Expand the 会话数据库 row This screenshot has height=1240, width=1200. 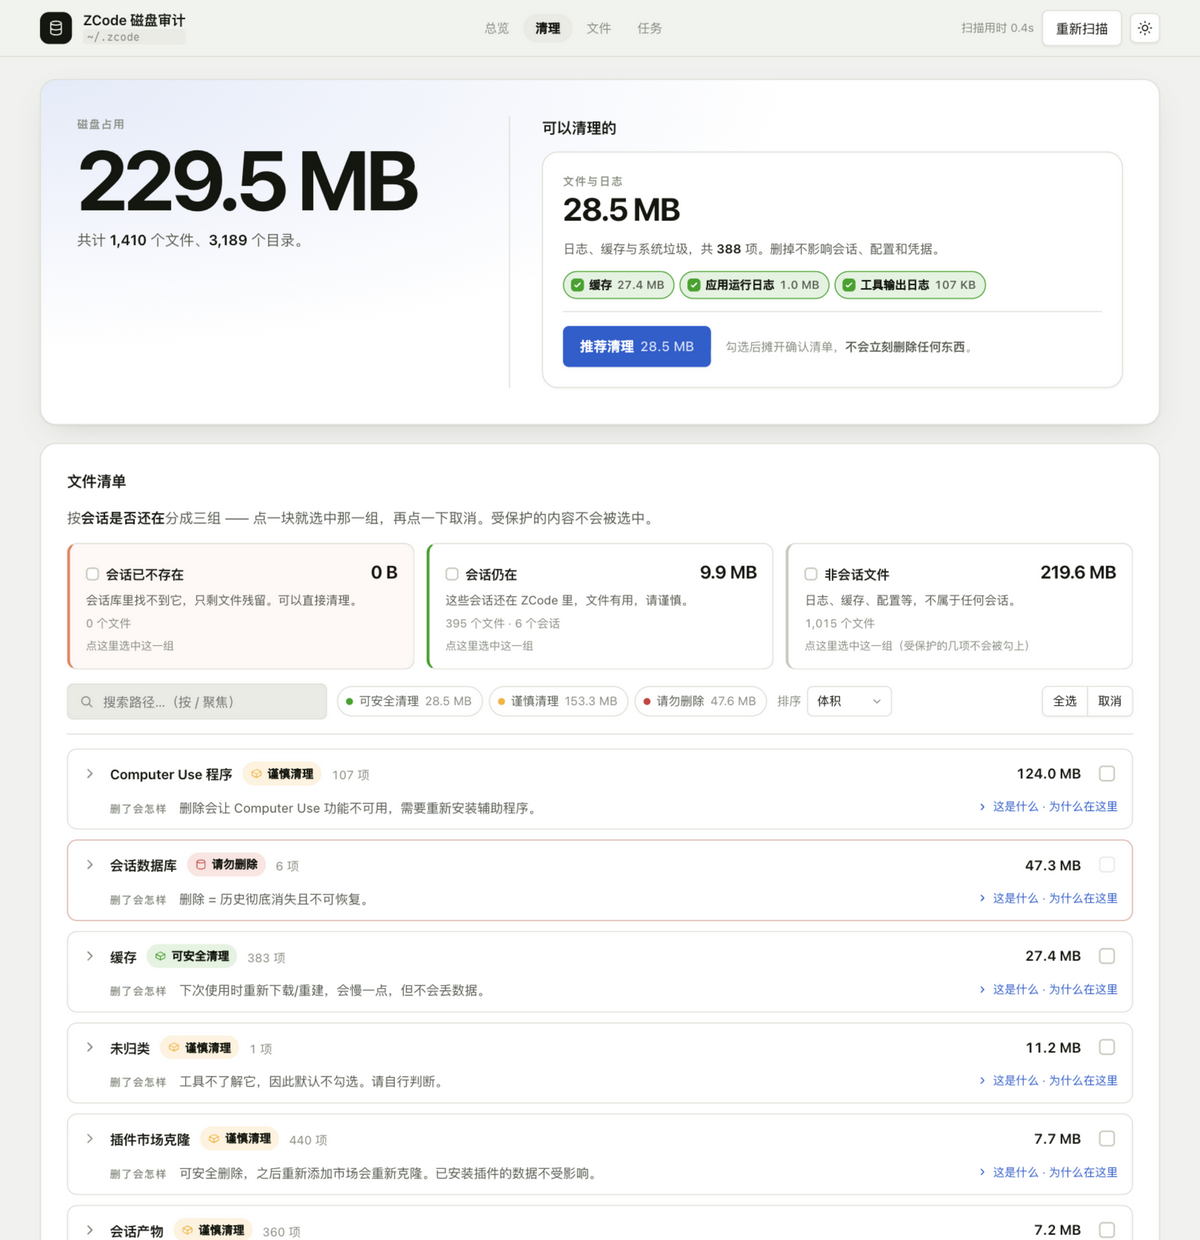(x=90, y=865)
